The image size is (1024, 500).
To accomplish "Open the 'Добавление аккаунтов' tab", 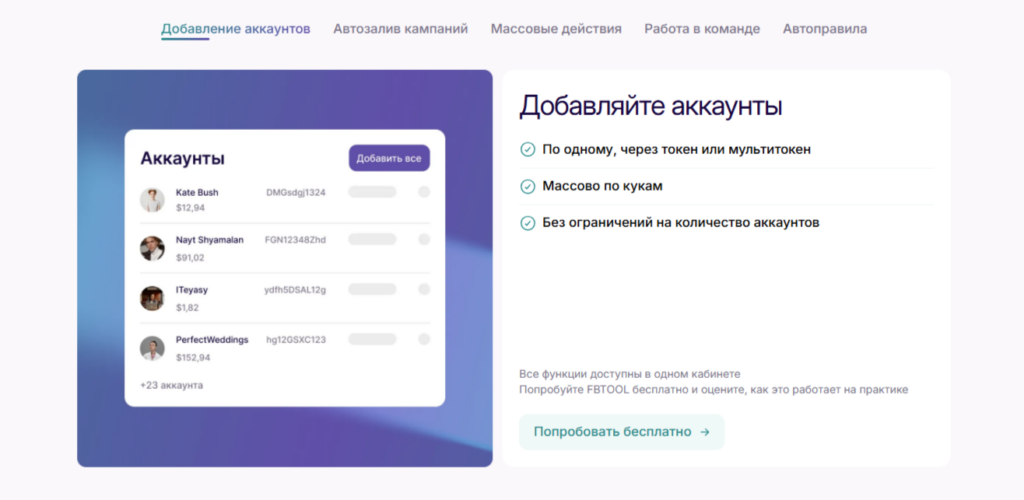I will pos(236,29).
